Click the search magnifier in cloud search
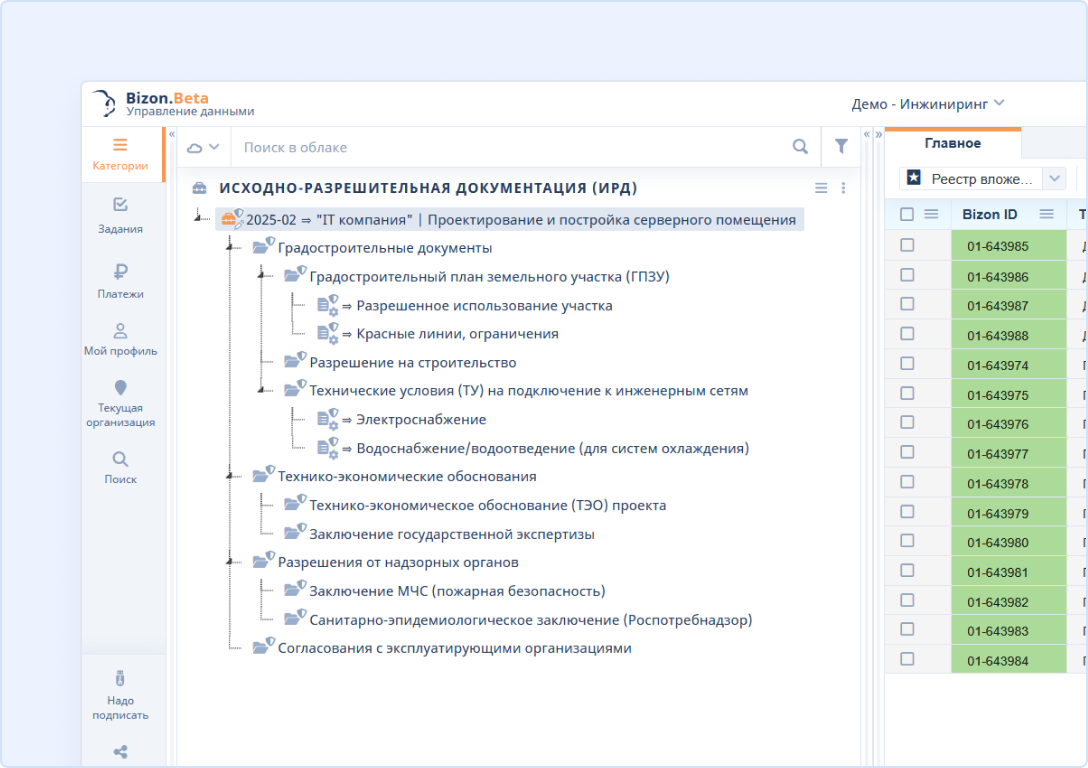The image size is (1088, 768). [x=800, y=147]
